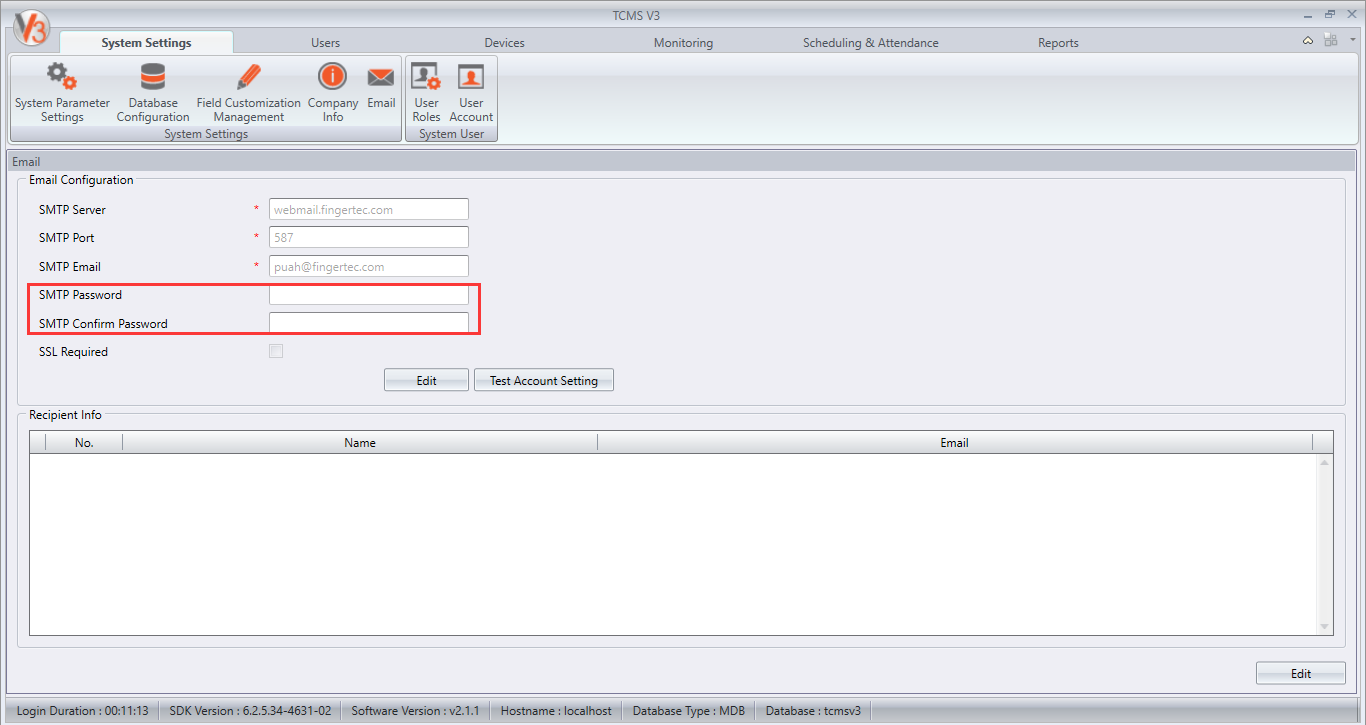Click the recipient list scroll-down arrow

[x=1325, y=627]
